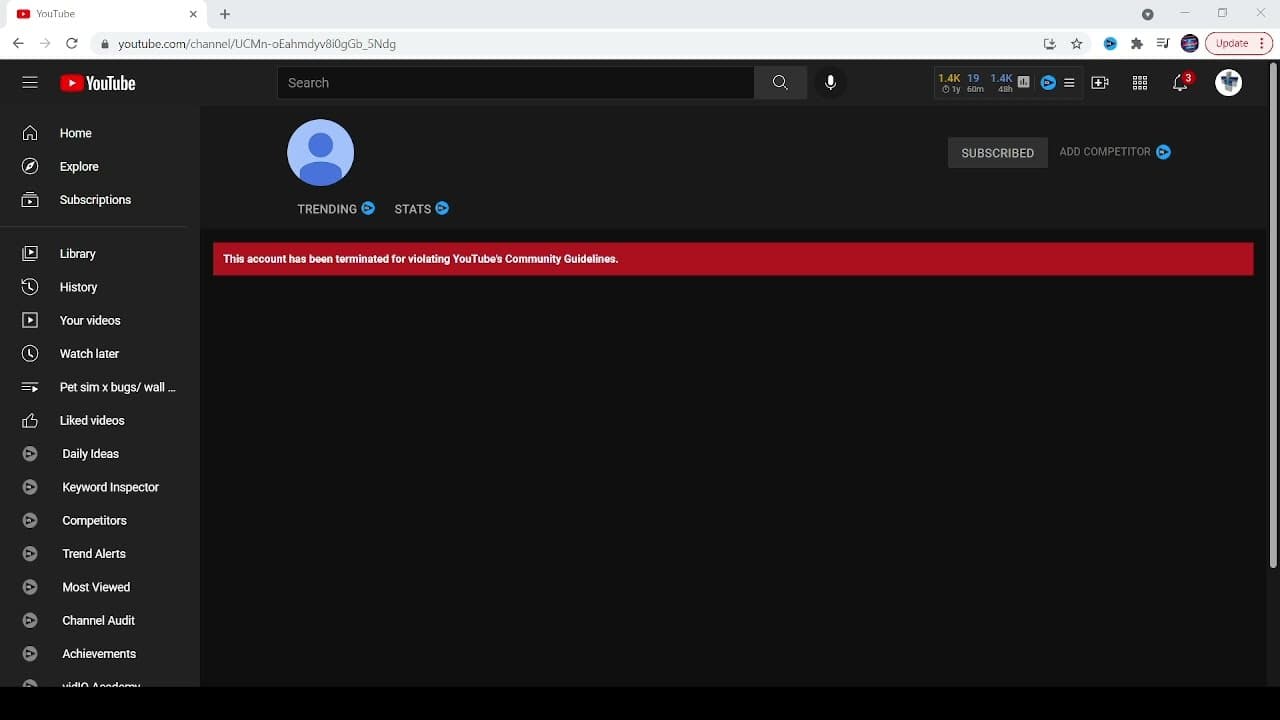Open Chrome profile avatar

pyautogui.click(x=1190, y=44)
